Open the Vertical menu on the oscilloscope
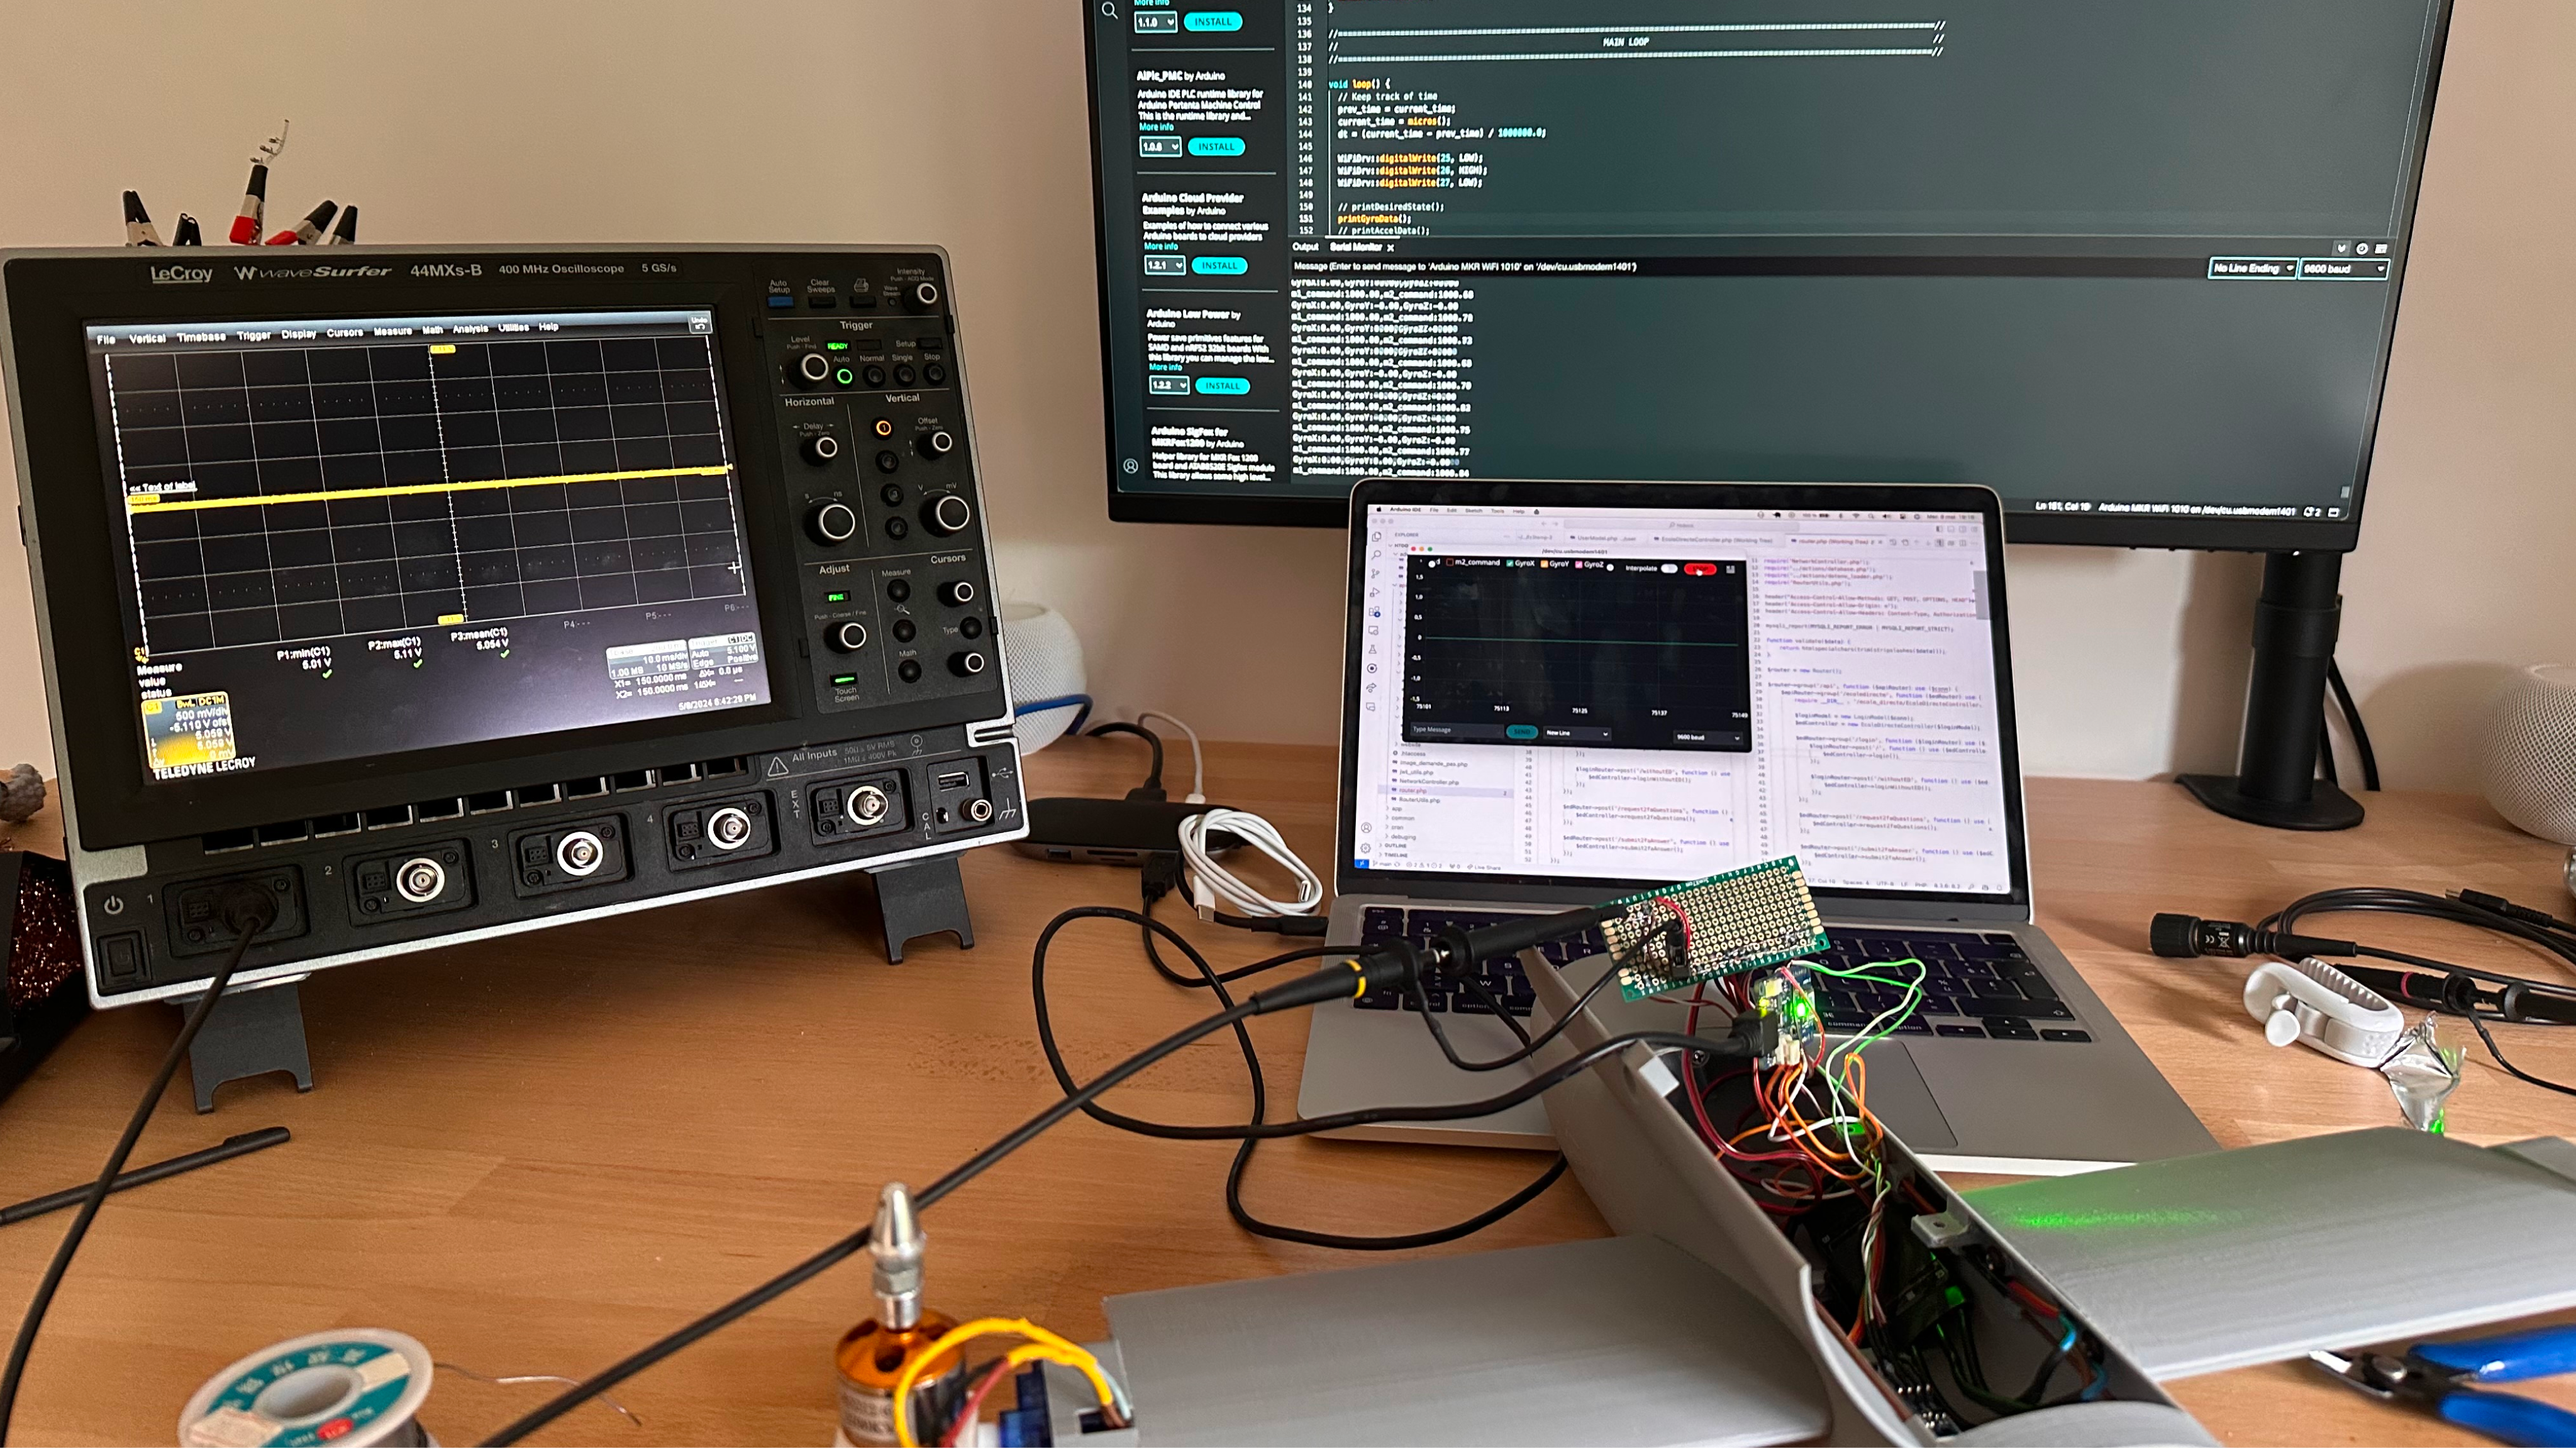 (147, 338)
